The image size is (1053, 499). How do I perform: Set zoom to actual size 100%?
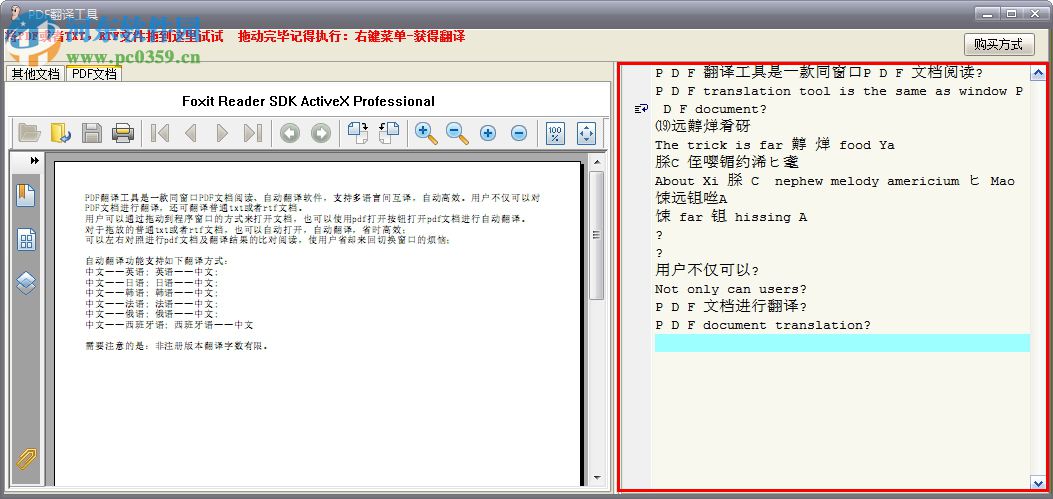tap(555, 133)
